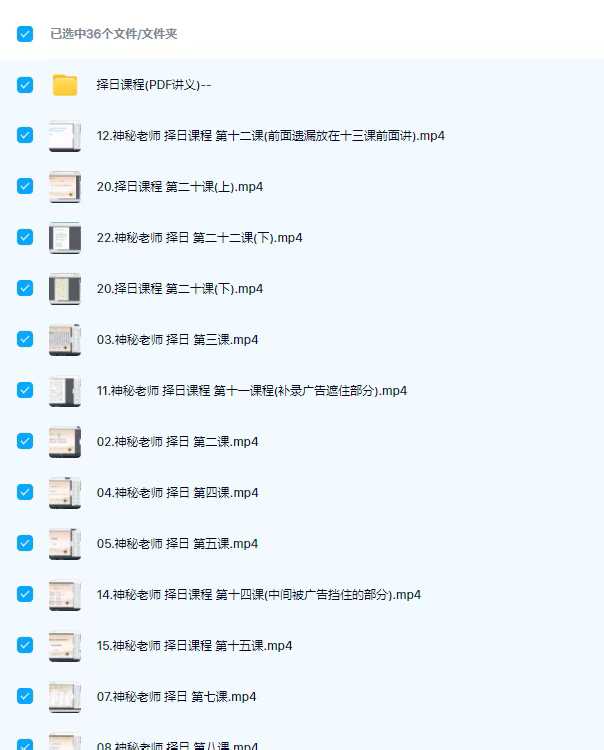Uncheck the select-all checkbox at top
Viewport: 604px width, 750px height.
[25, 34]
